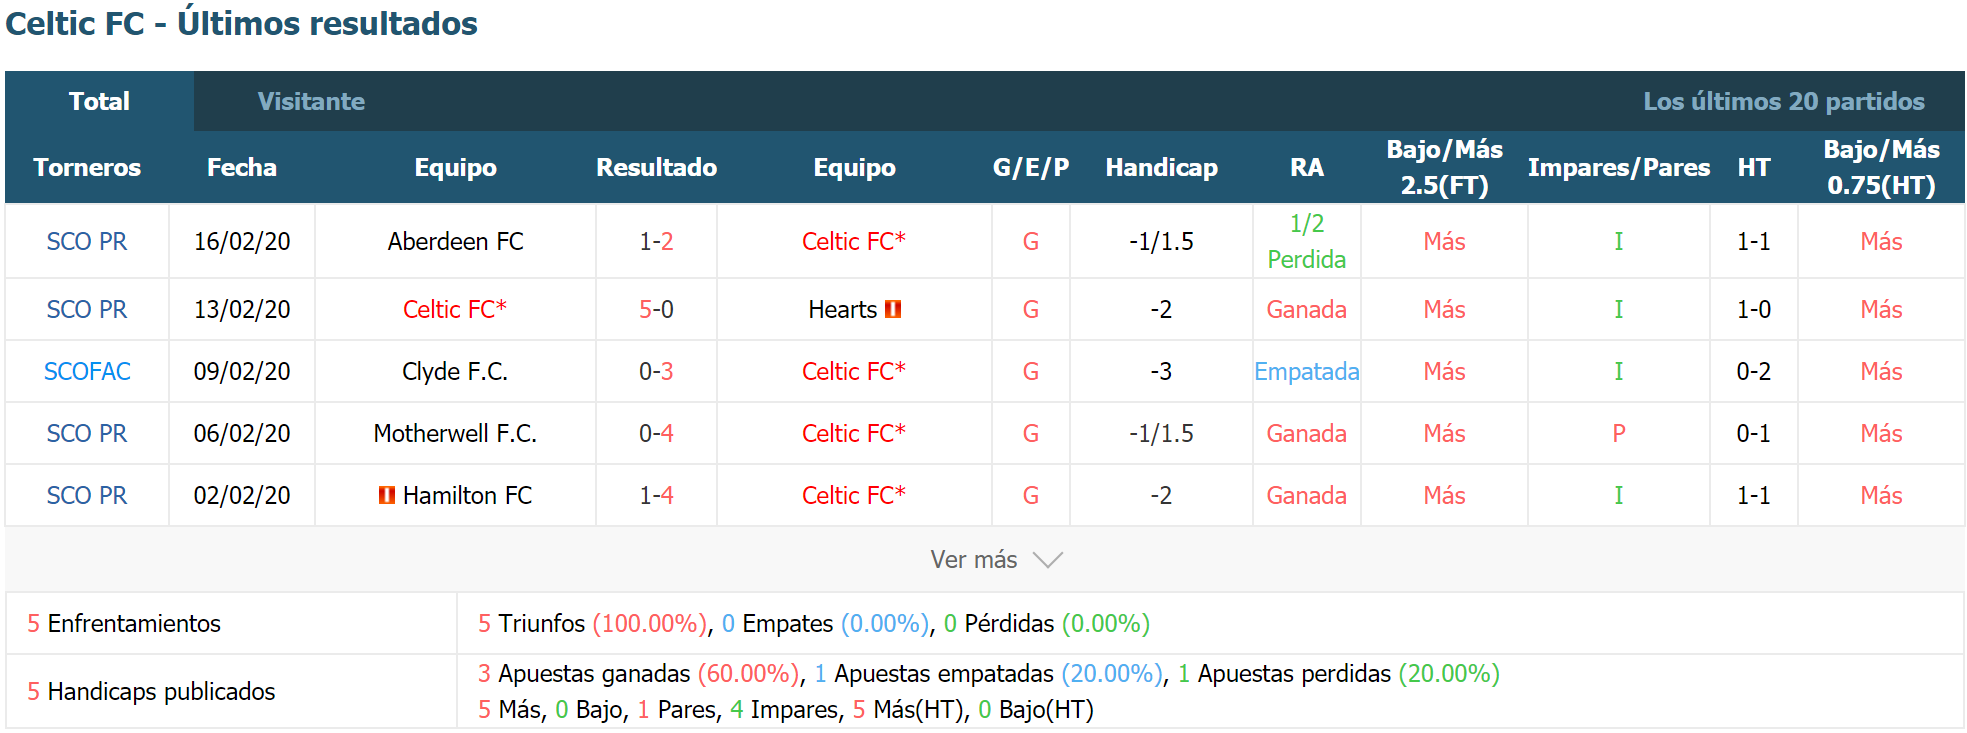Open the Los últimos 20 partidos selector
Image resolution: width=1967 pixels, height=733 pixels.
pyautogui.click(x=1783, y=101)
